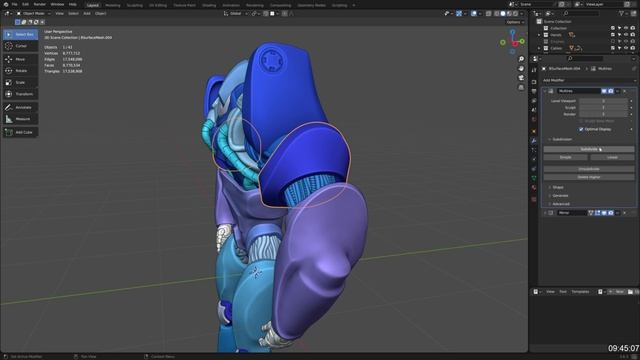Expand the Cables collection tree arrow
Viewport: 640px width, 360px height.
point(539,48)
